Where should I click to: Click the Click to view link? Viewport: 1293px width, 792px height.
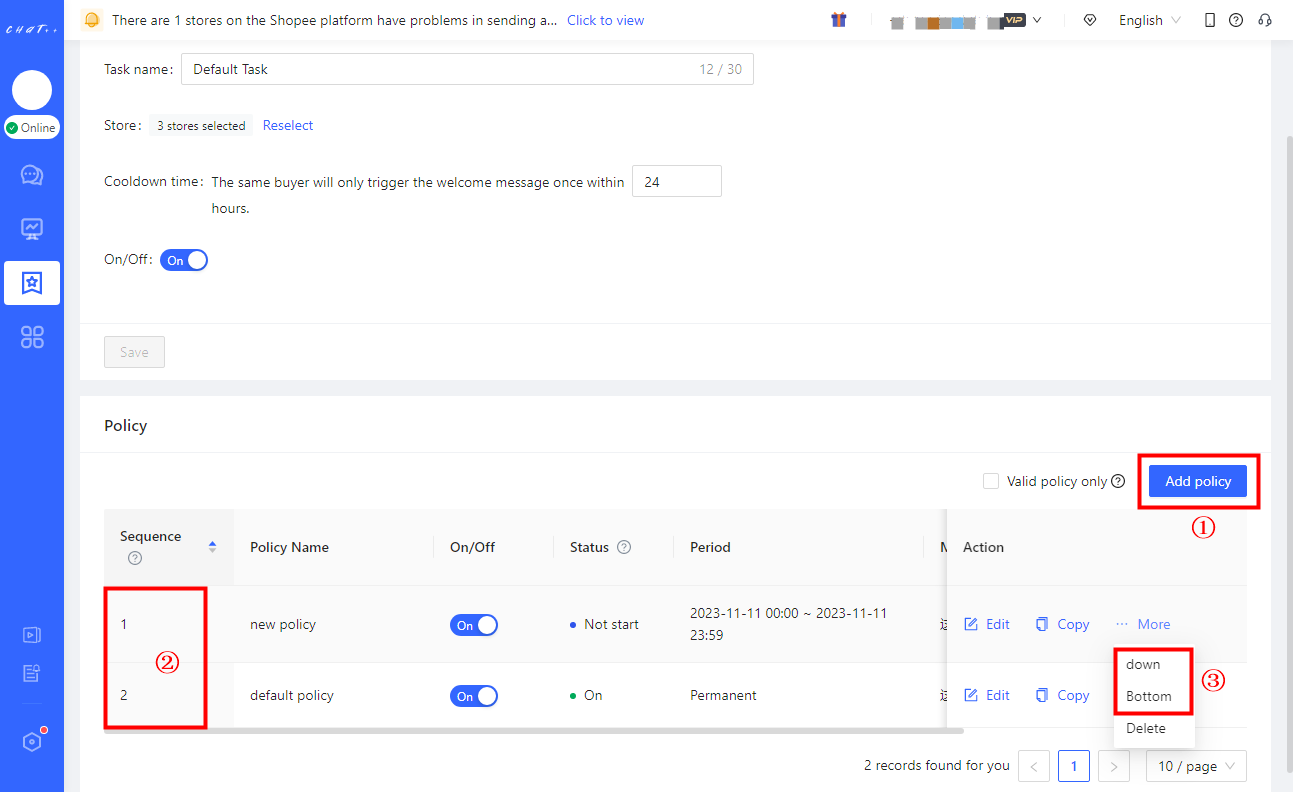(x=605, y=20)
